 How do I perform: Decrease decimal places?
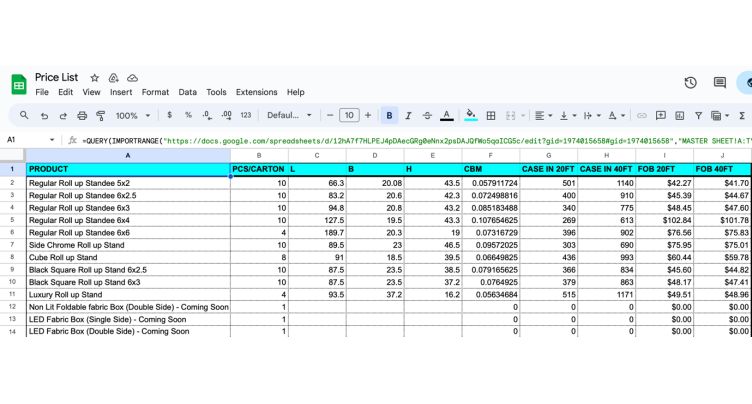(207, 115)
